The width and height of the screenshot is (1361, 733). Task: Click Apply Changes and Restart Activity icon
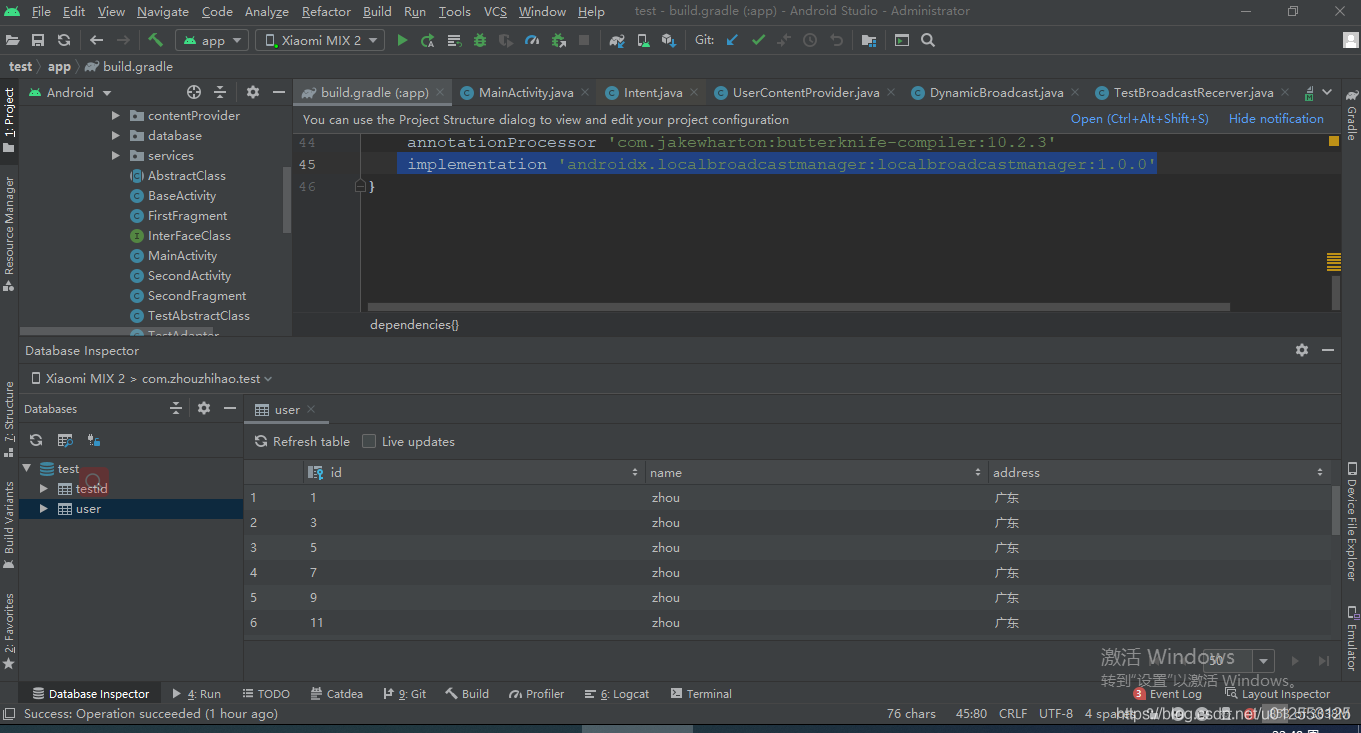coord(428,40)
